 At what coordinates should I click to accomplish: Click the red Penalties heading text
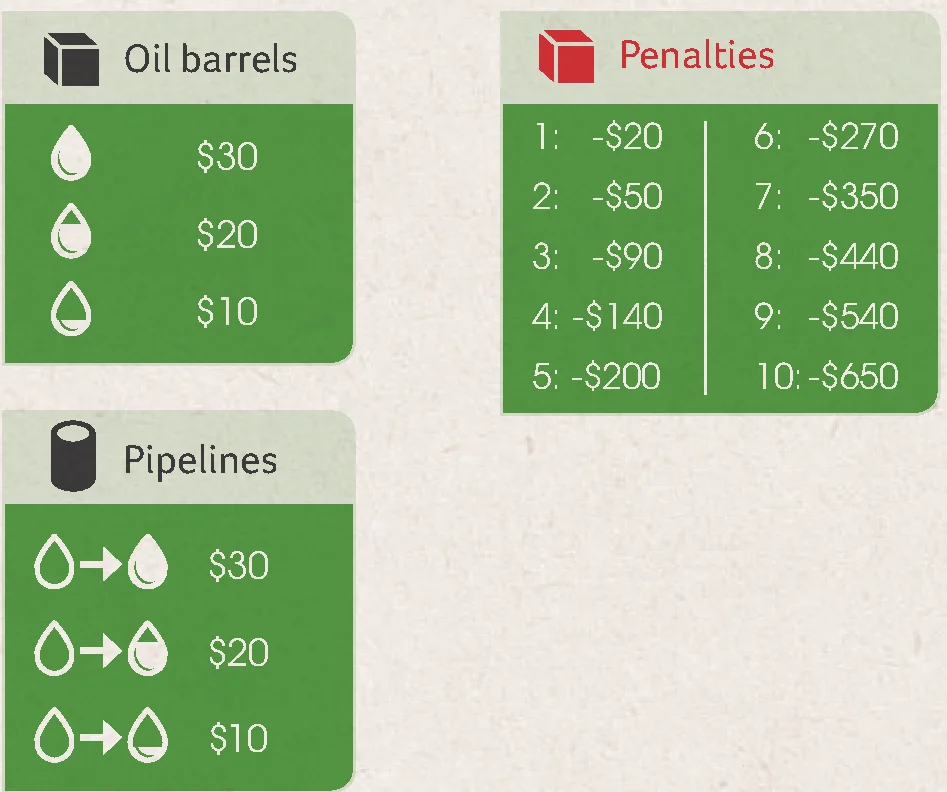[697, 55]
